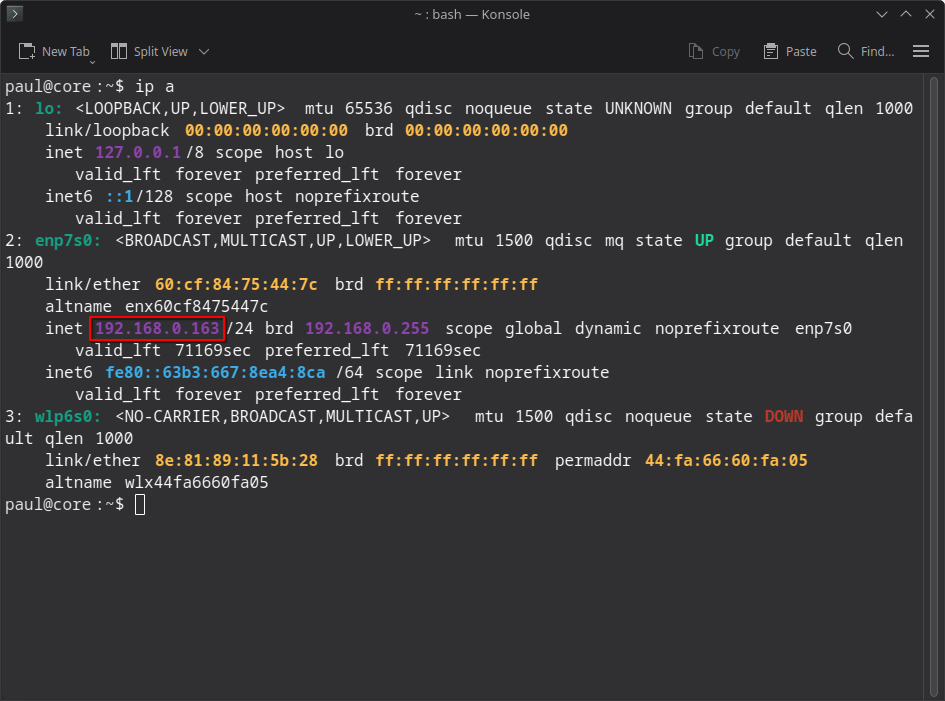Click the Copy documents icon

[x=696, y=51]
